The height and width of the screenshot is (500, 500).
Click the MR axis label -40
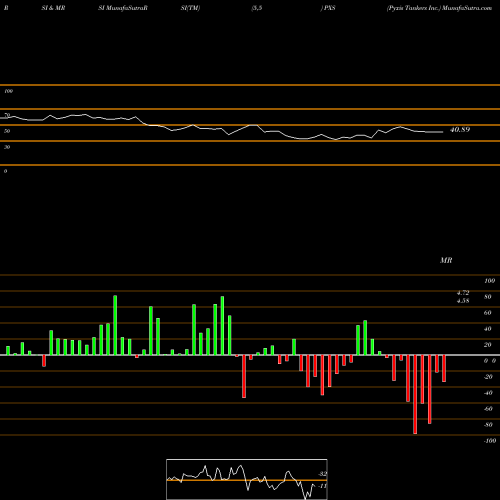[x=488, y=393]
